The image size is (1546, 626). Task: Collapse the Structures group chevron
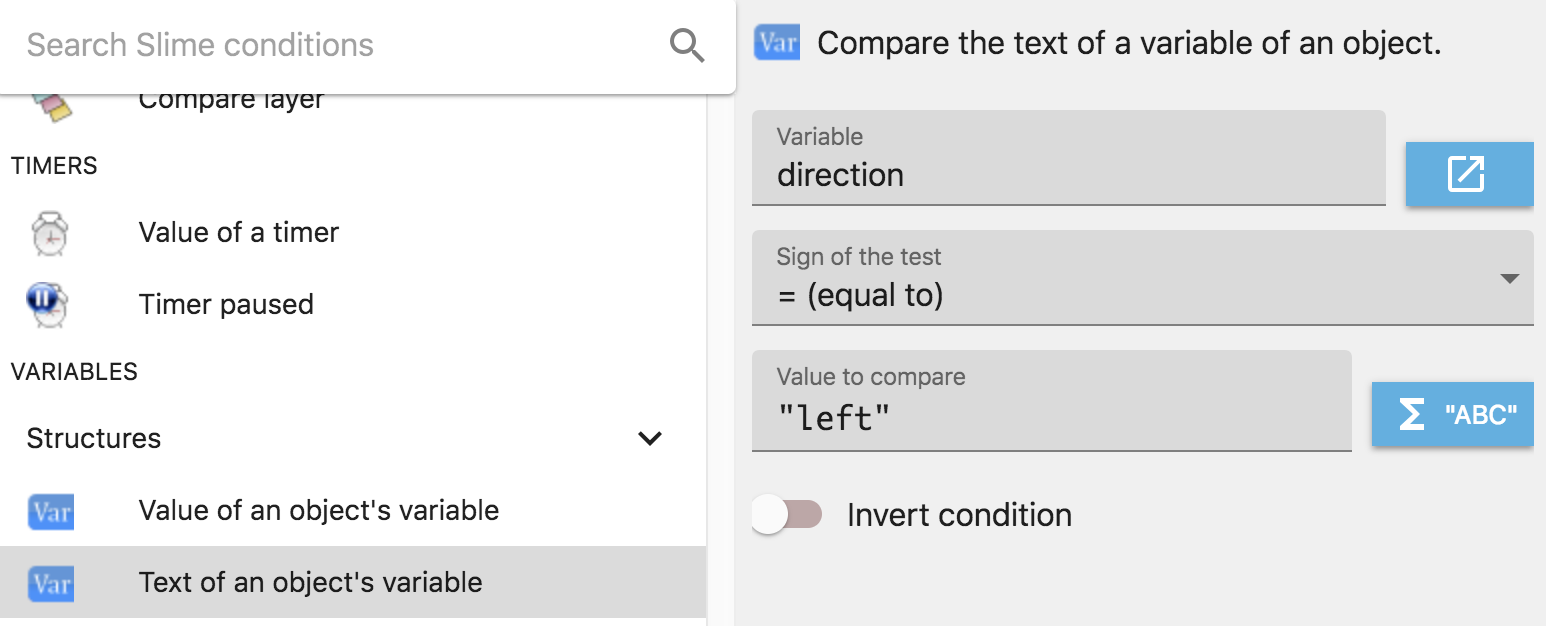click(x=650, y=439)
